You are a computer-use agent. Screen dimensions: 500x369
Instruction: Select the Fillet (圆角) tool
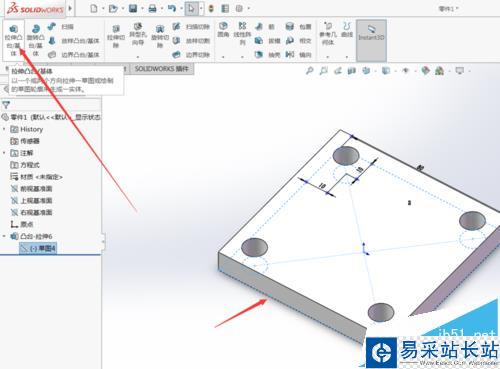pos(223,30)
